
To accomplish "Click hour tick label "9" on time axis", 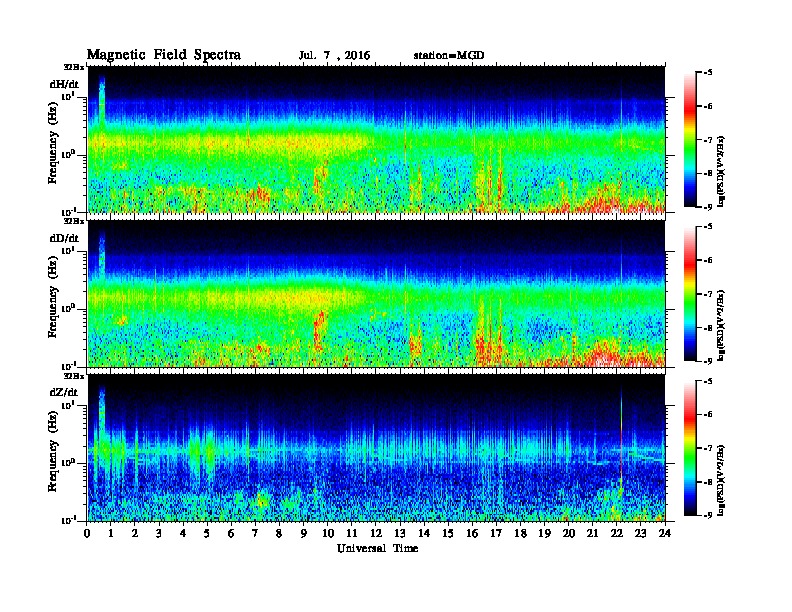I will 304,534.
